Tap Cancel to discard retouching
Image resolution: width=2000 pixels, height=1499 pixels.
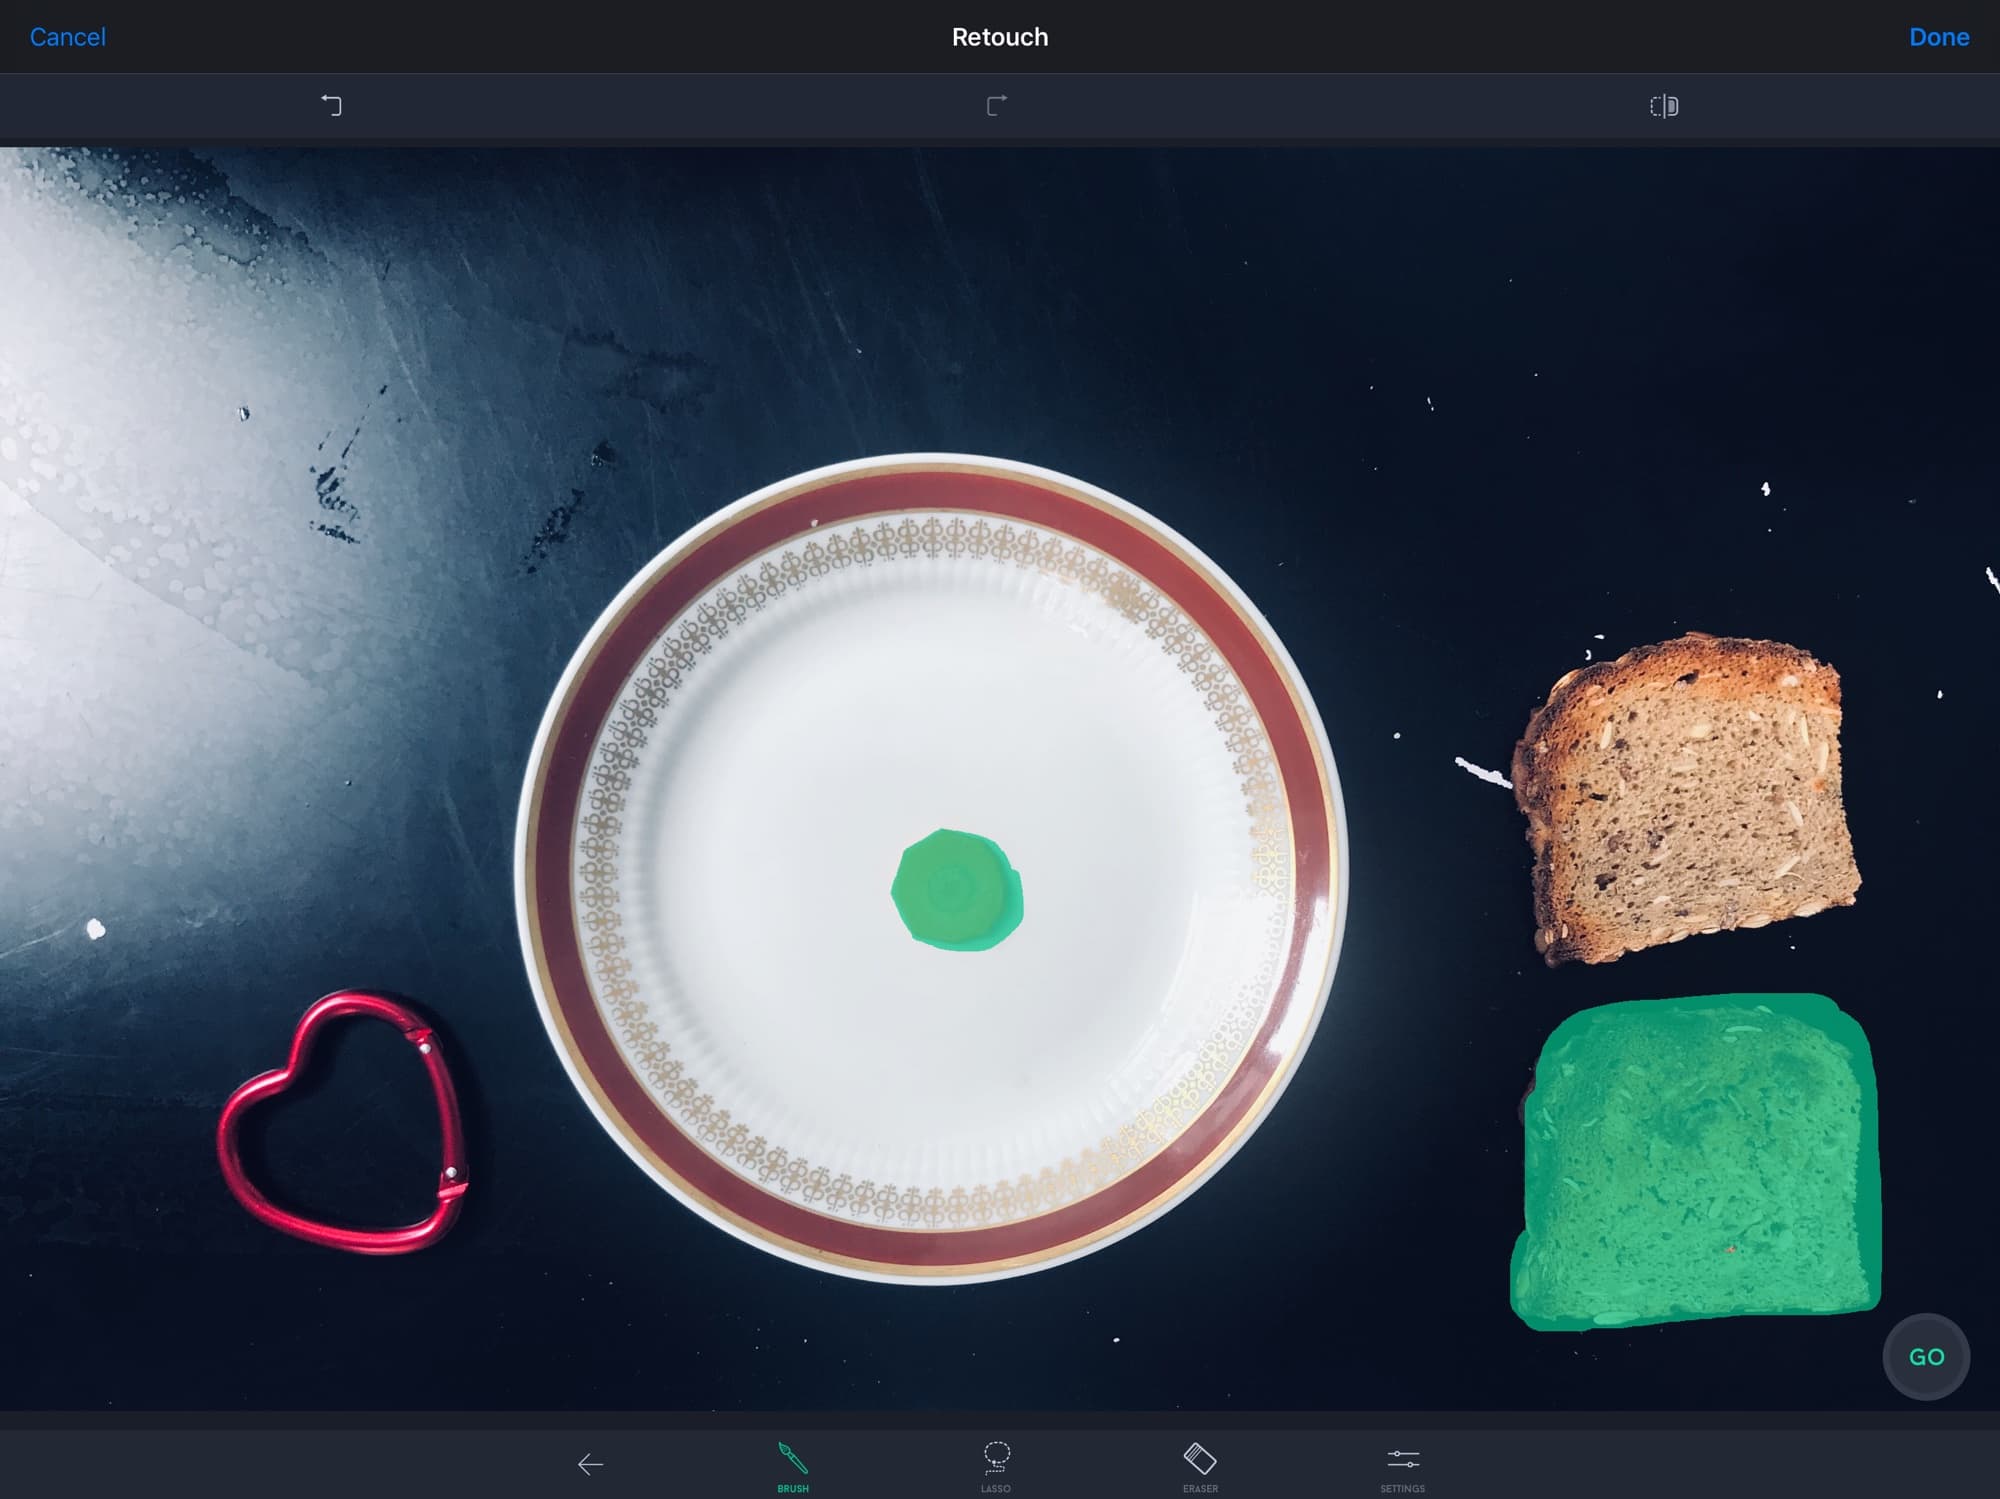point(68,37)
